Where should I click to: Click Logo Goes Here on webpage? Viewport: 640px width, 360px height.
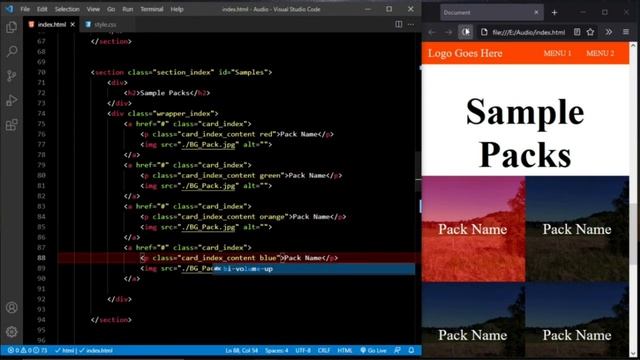pos(465,53)
